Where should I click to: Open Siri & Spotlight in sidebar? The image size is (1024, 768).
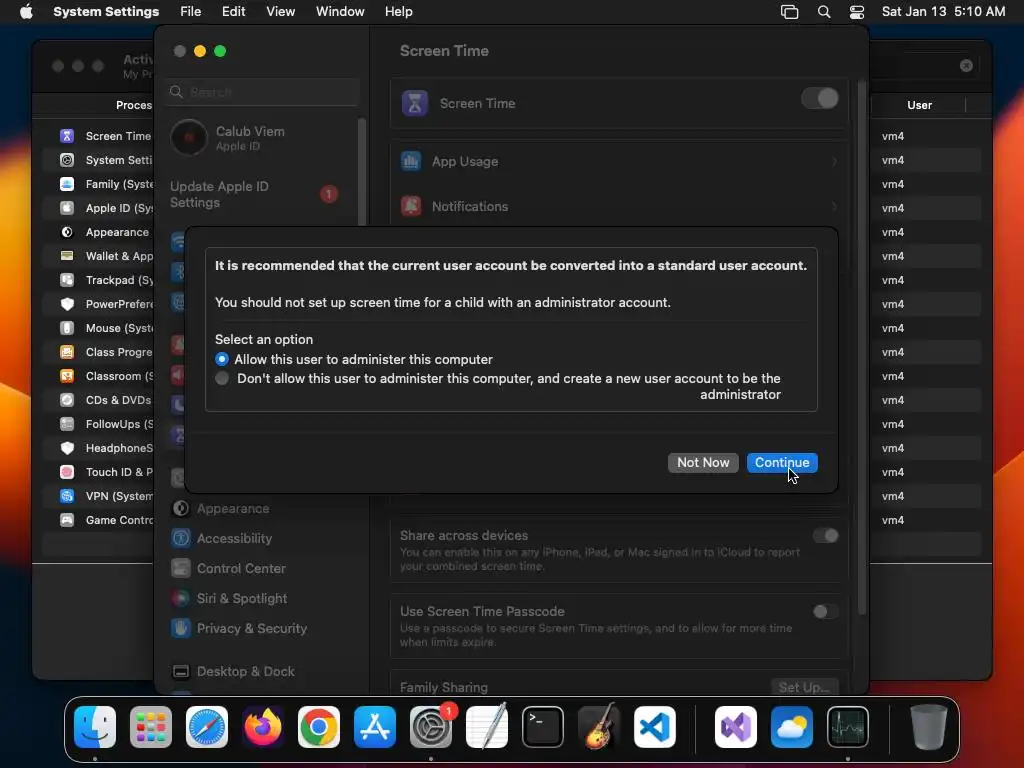241,598
